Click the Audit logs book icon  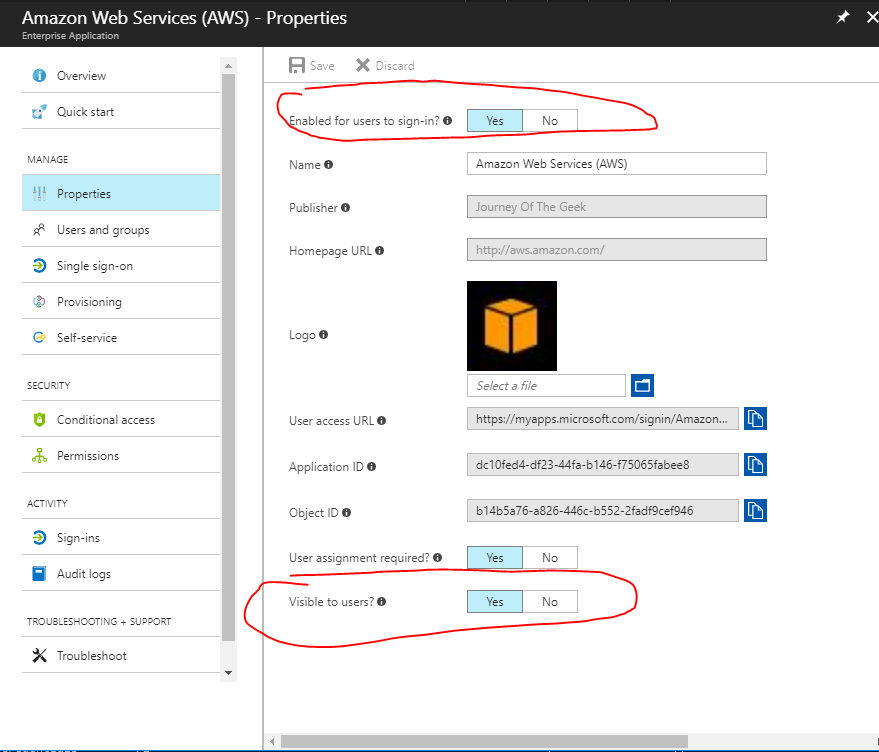(x=39, y=574)
